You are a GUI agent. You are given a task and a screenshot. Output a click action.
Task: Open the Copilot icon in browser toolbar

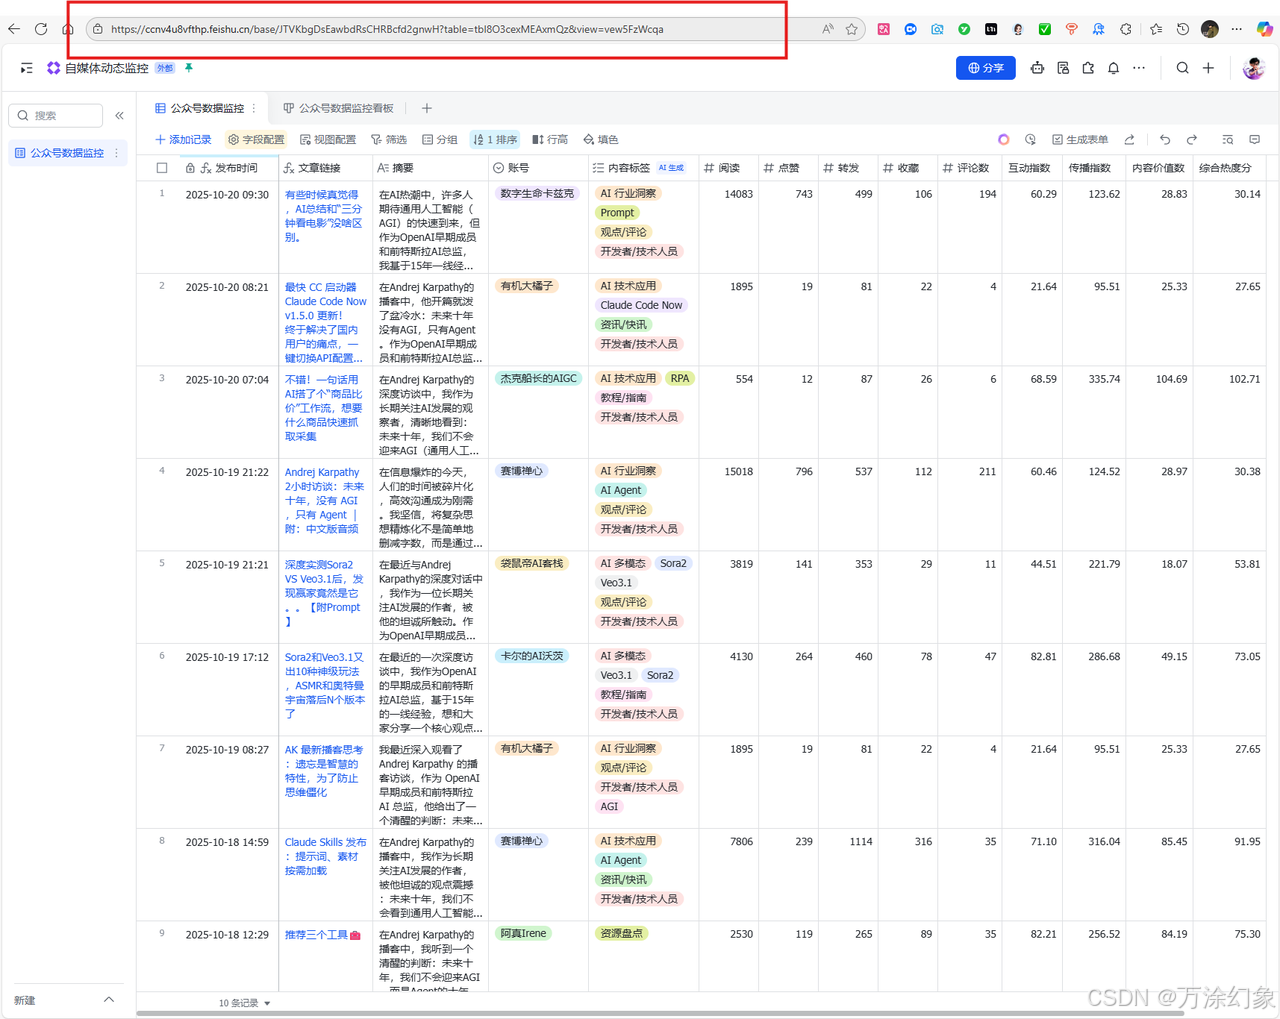pos(1265,29)
